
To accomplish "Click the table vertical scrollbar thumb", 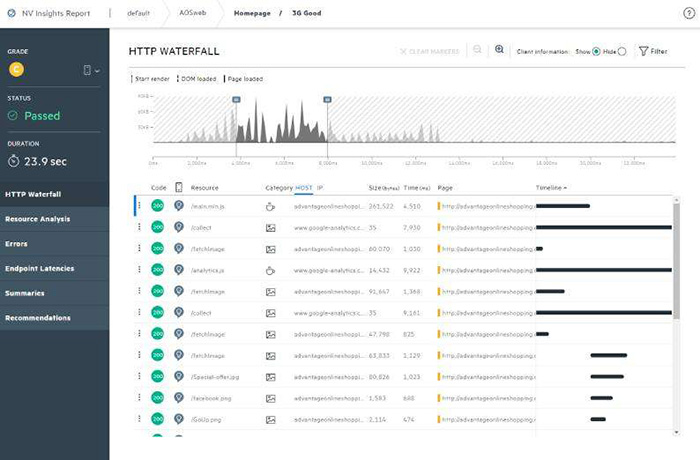I will [676, 261].
